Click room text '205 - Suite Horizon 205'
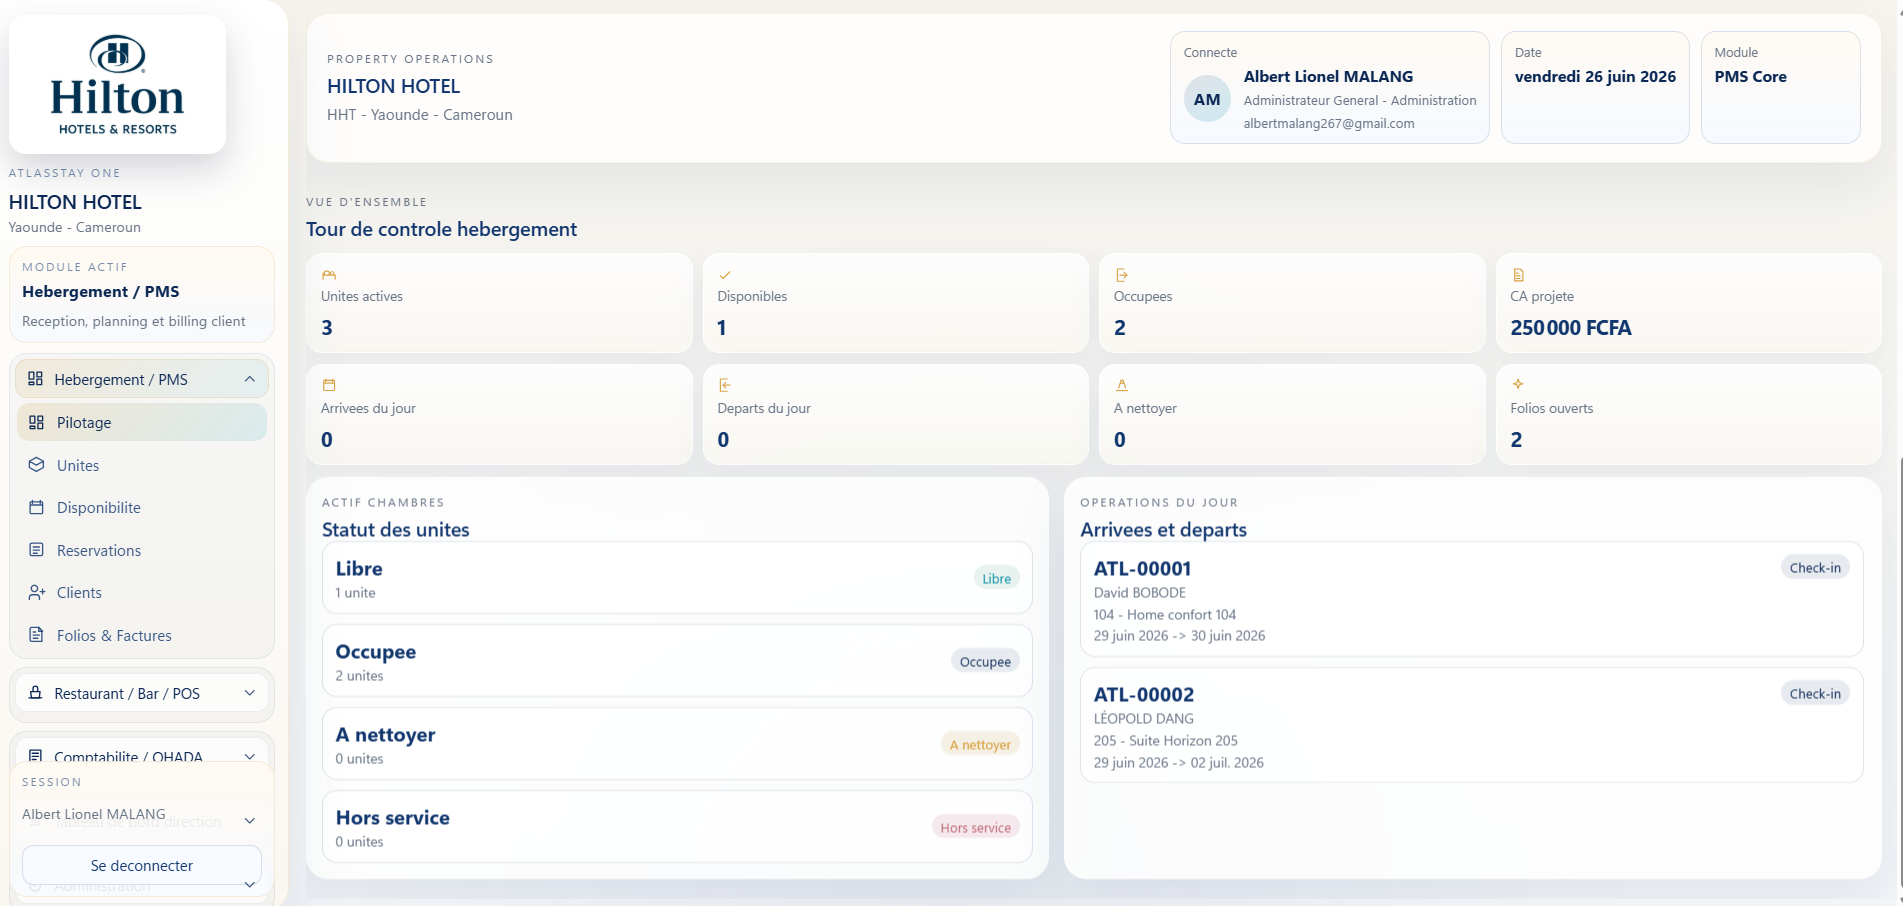This screenshot has height=906, width=1903. pyautogui.click(x=1166, y=741)
